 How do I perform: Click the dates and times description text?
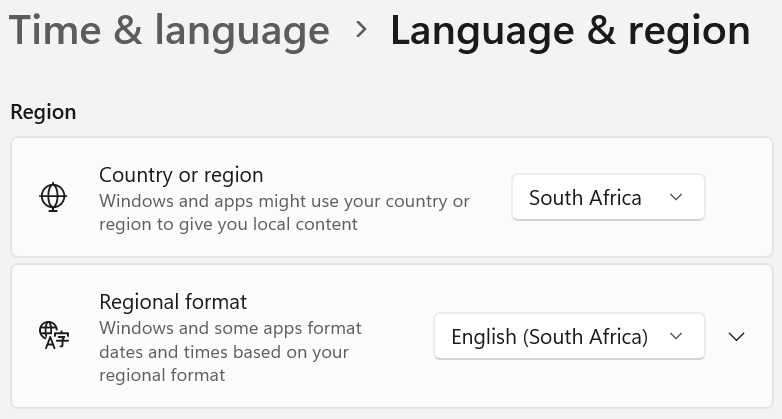[230, 352]
